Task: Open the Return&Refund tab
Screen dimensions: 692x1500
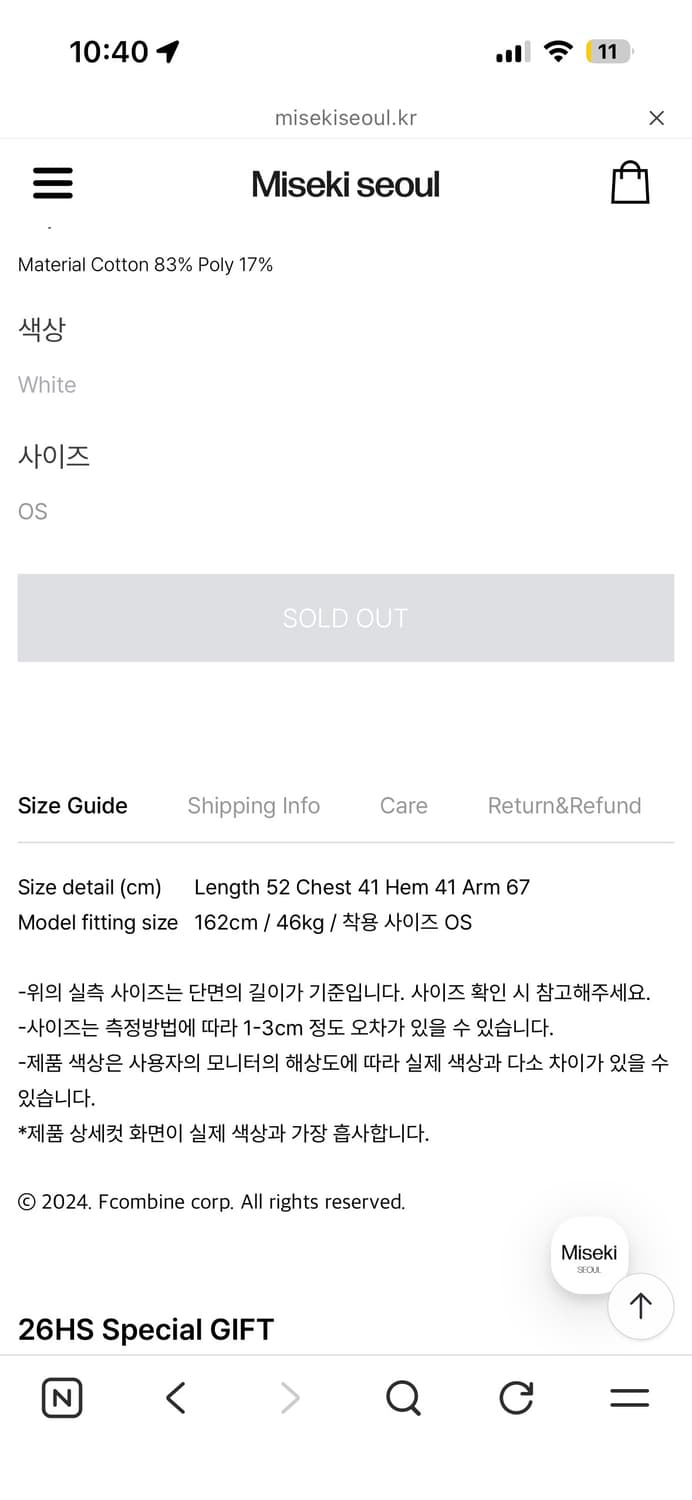Action: [x=564, y=805]
